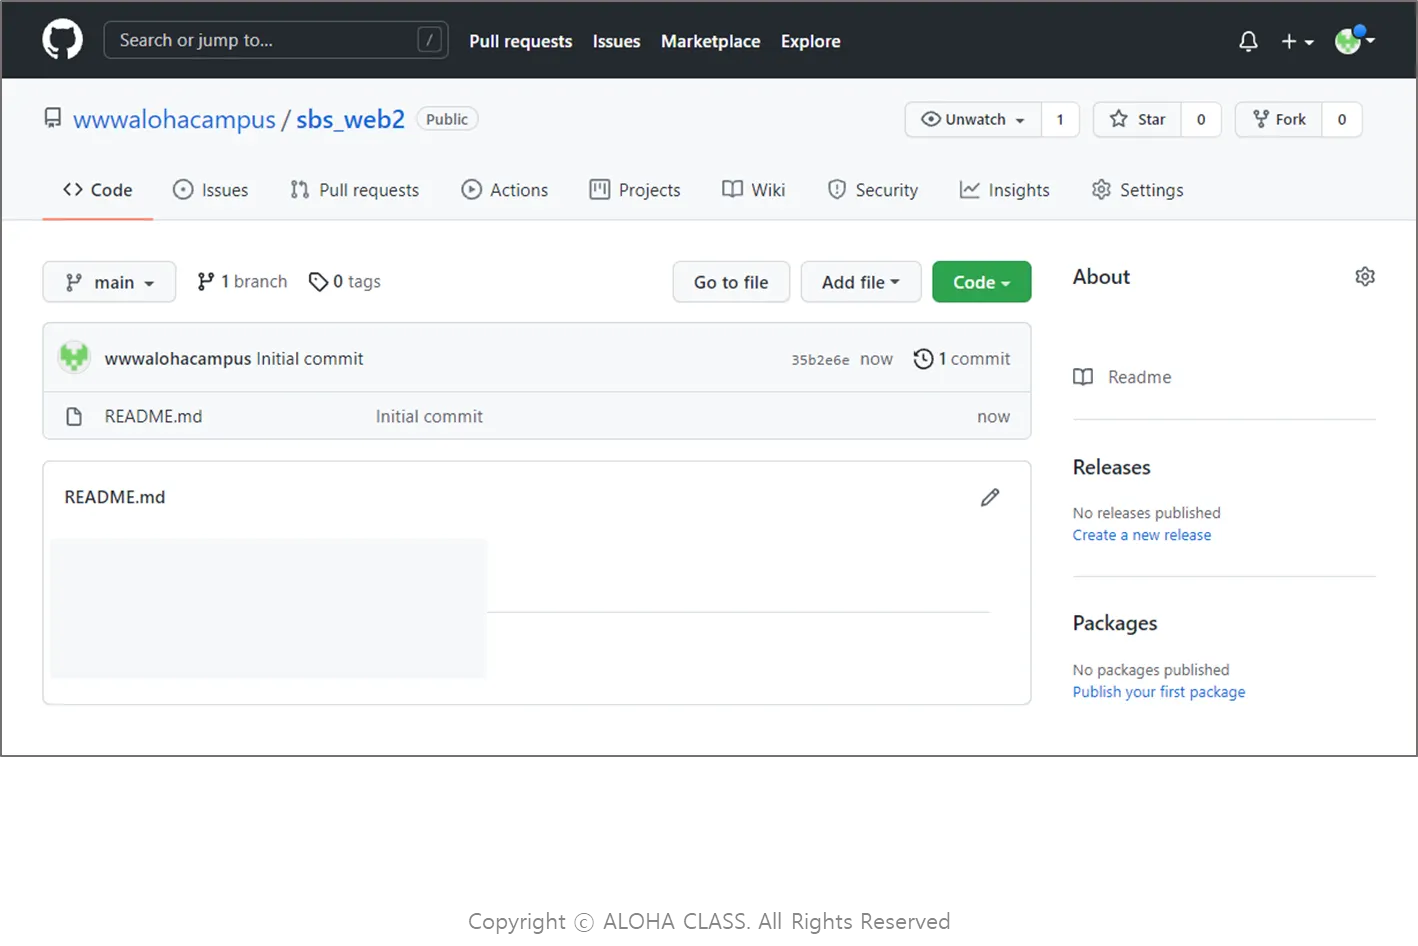1418x946 pixels.
Task: Open the Projects tab
Action: 635,190
